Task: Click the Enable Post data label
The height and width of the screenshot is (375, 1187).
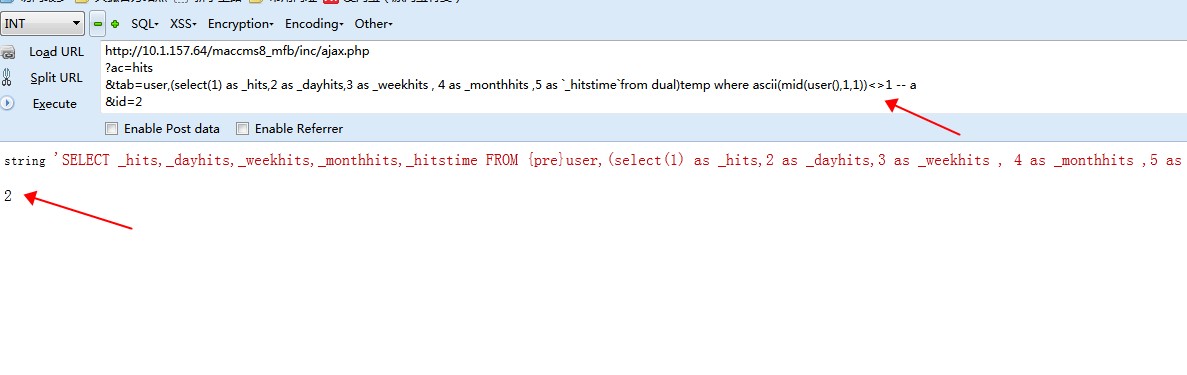Action: [x=172, y=129]
